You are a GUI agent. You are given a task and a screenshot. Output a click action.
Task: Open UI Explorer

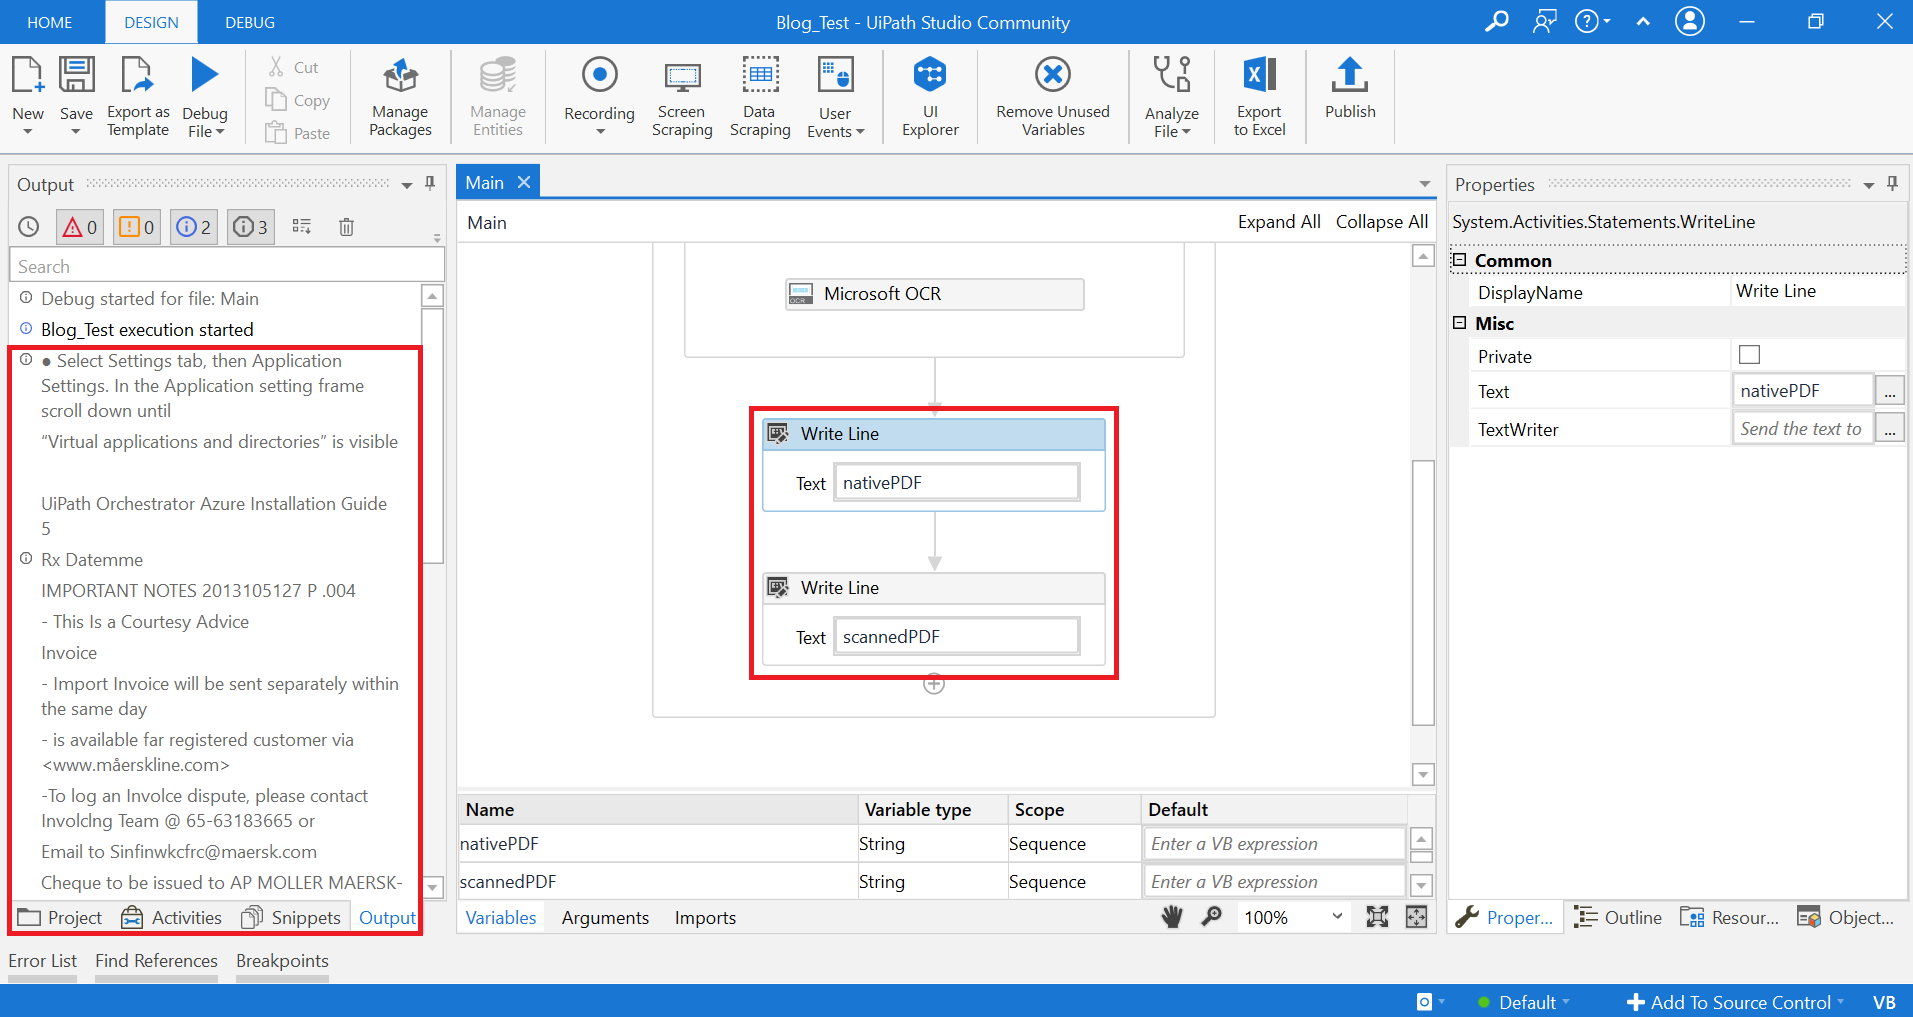pyautogui.click(x=930, y=96)
